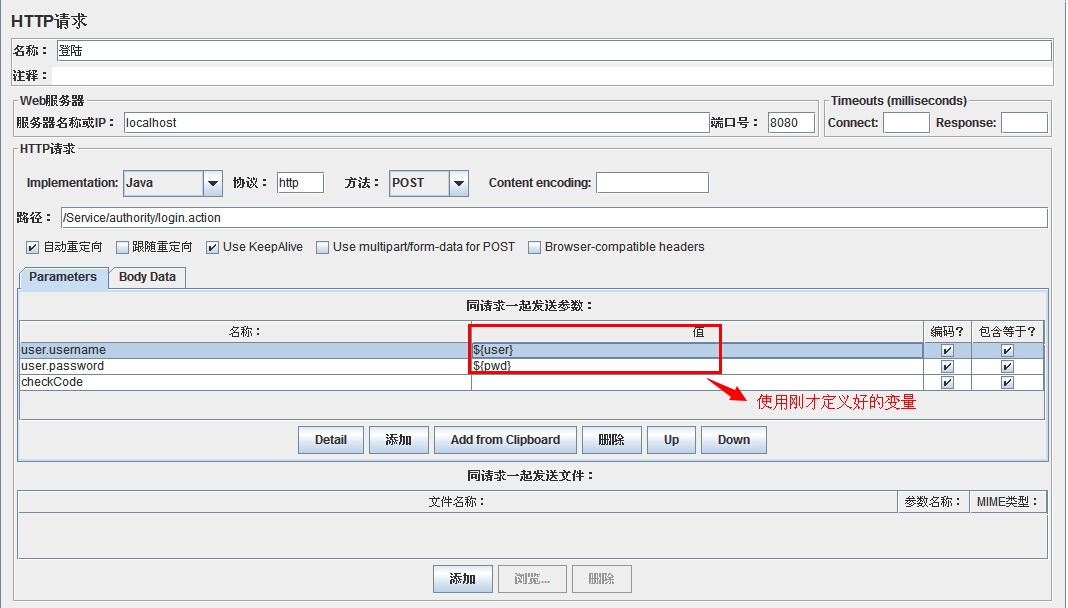Focus the 端口号 field showing 8080
This screenshot has height=608, width=1068.
(x=791, y=123)
